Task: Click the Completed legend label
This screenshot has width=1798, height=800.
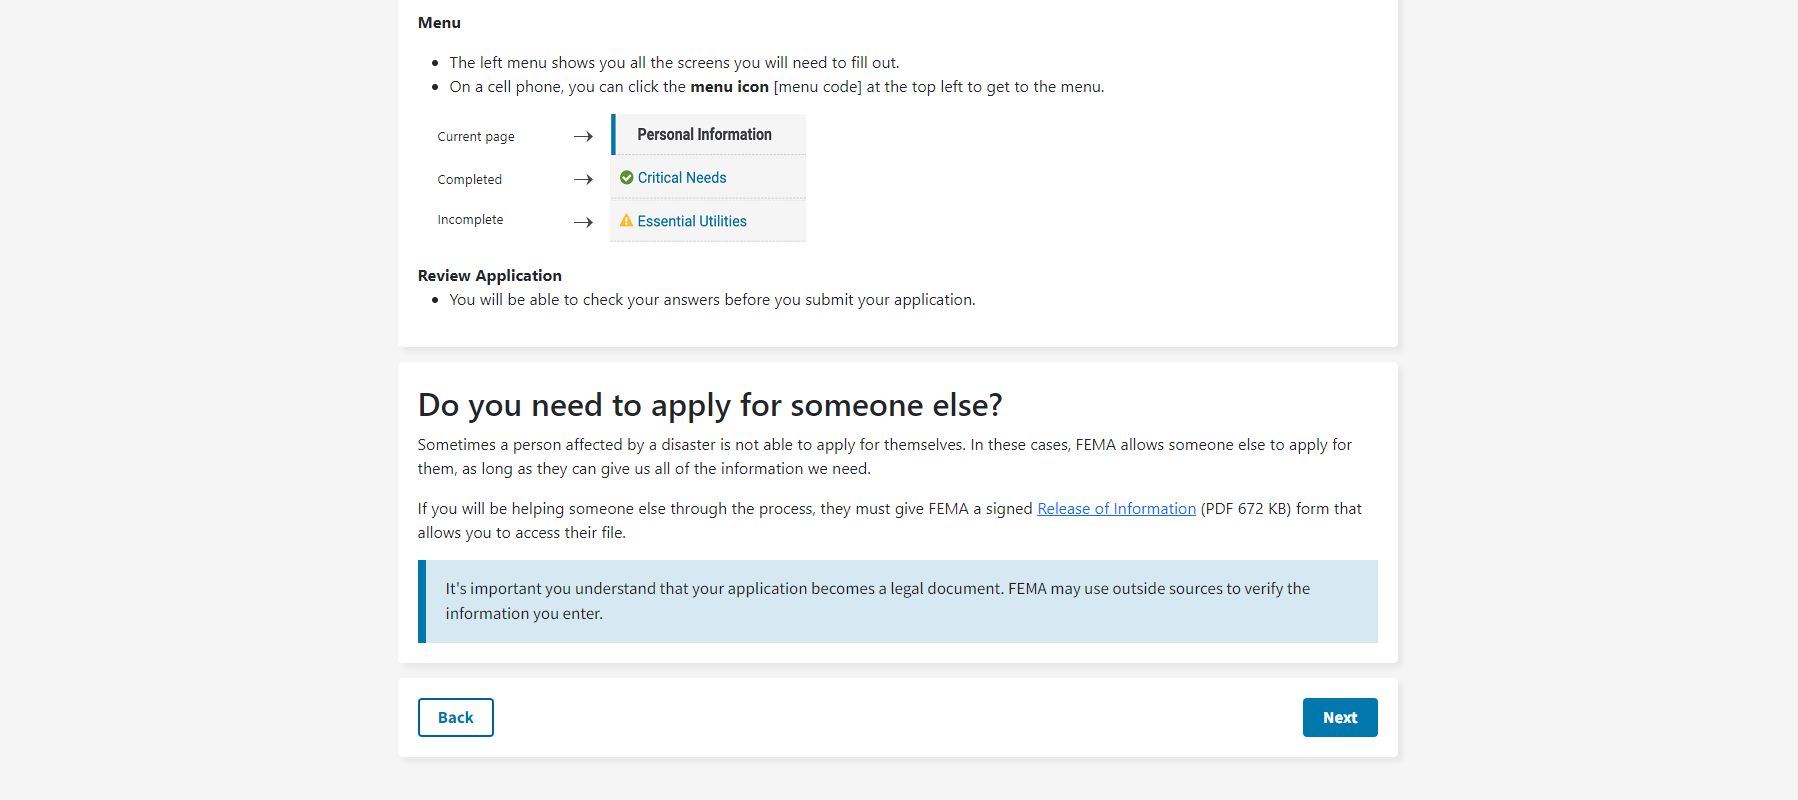Action: click(469, 180)
